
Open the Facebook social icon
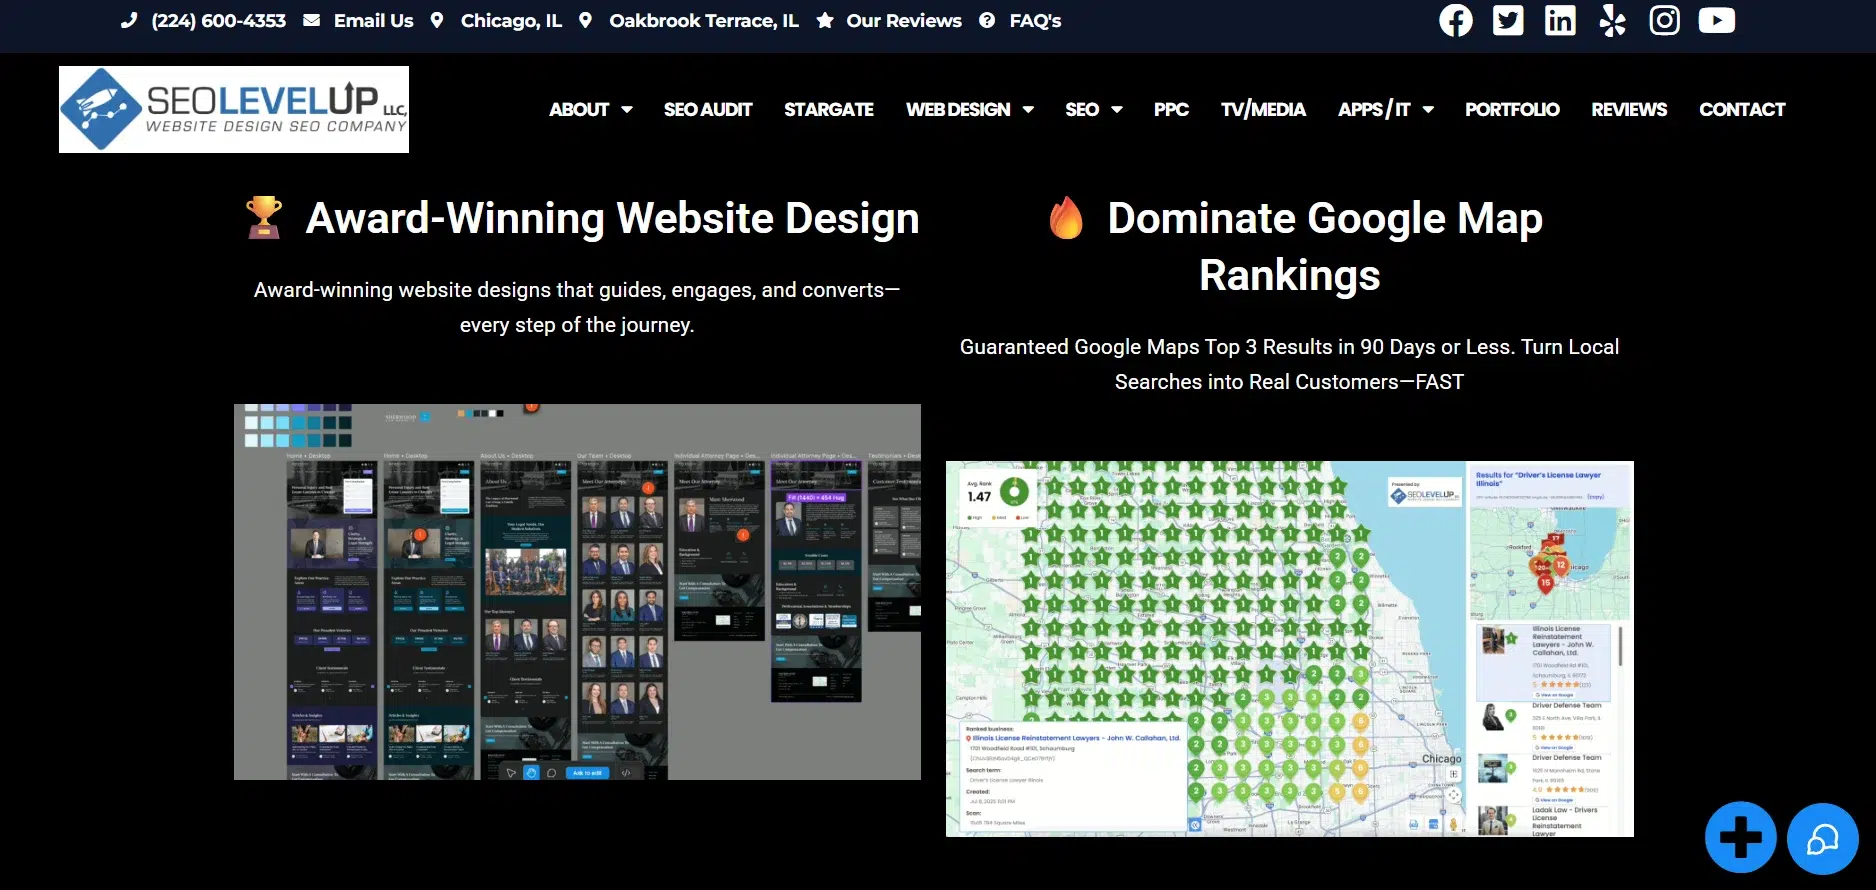coord(1456,20)
